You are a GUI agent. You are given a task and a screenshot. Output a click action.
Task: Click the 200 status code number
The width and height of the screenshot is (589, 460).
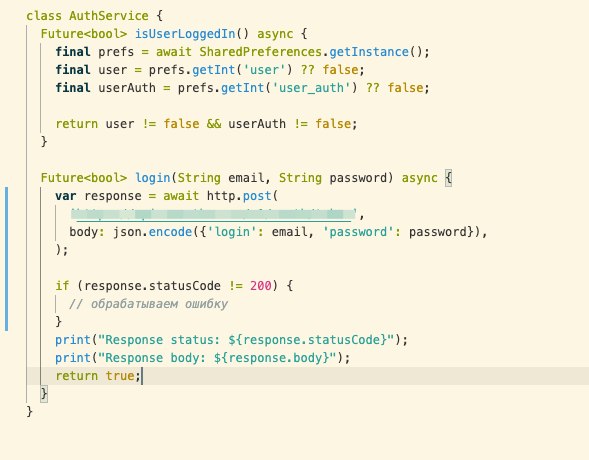(261, 286)
